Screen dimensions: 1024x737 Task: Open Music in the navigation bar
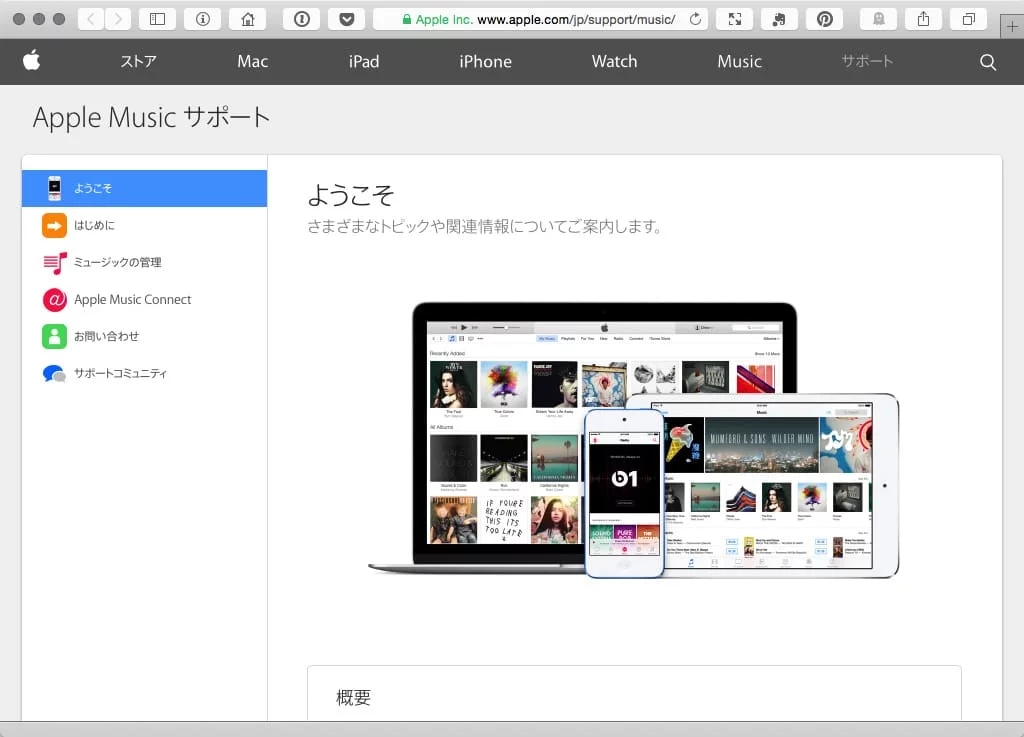point(739,61)
